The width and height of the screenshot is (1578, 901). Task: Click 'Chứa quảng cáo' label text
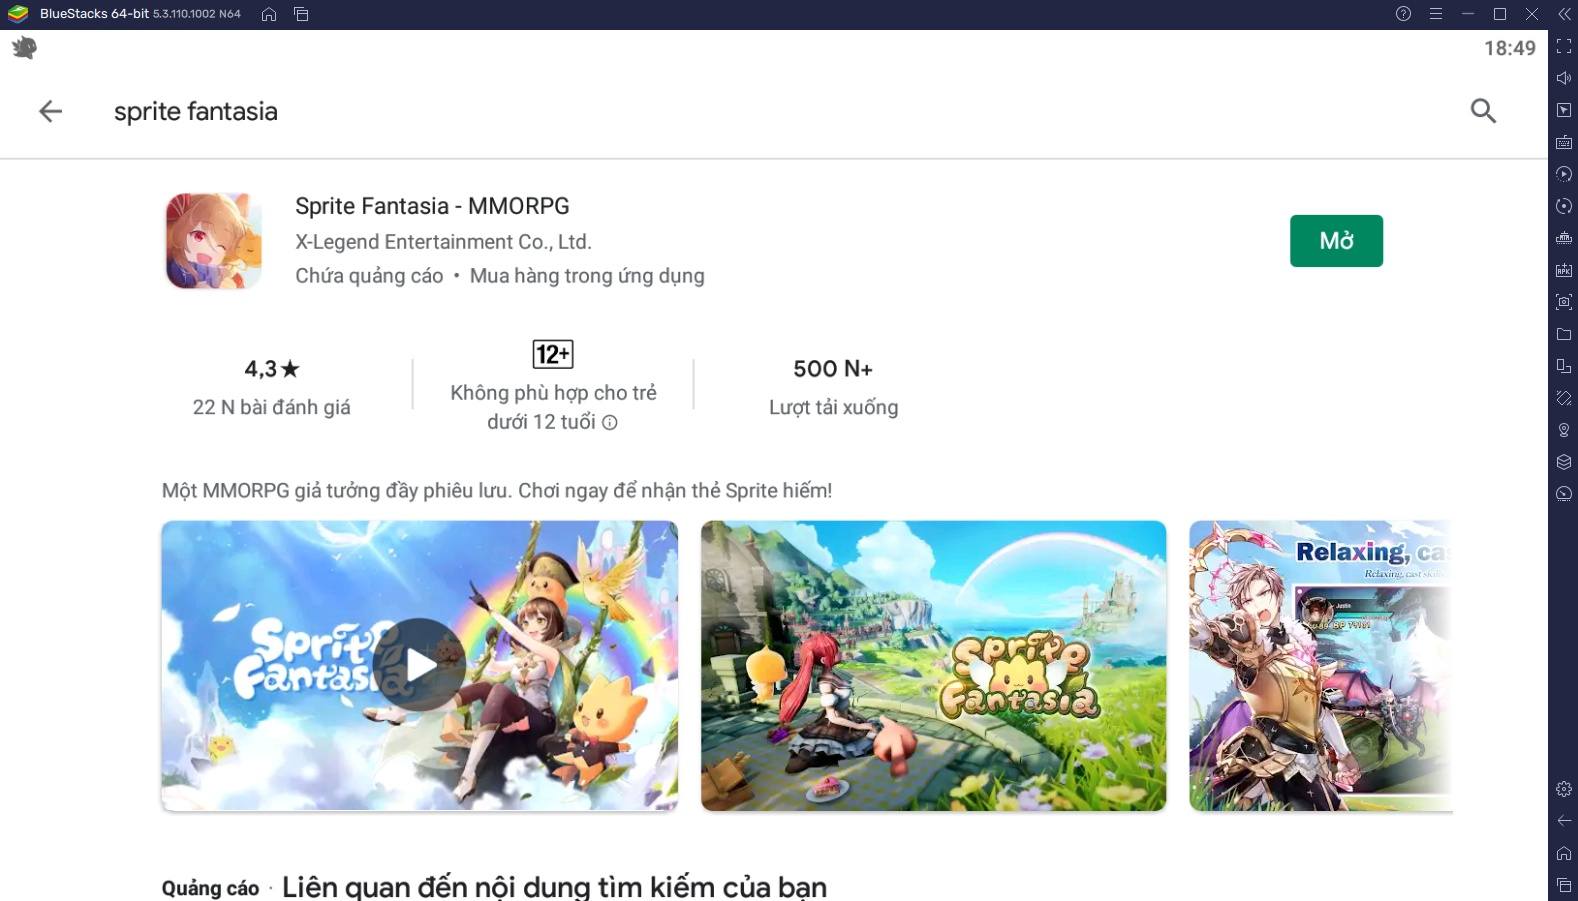pos(369,276)
